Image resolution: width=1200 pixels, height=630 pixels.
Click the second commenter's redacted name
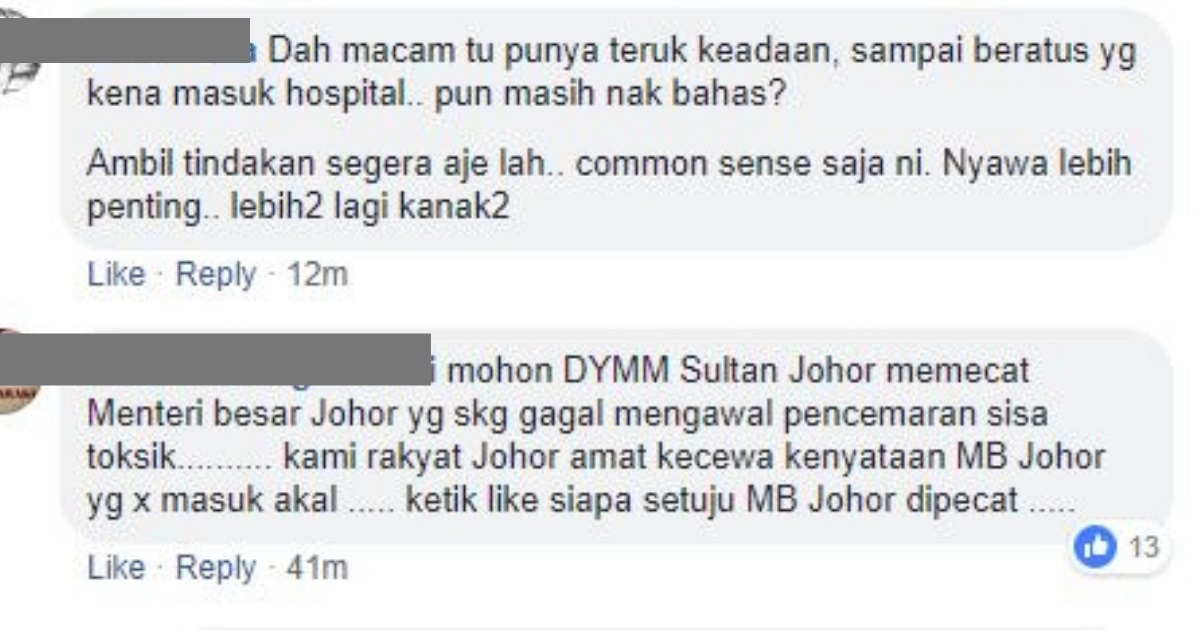[215, 358]
